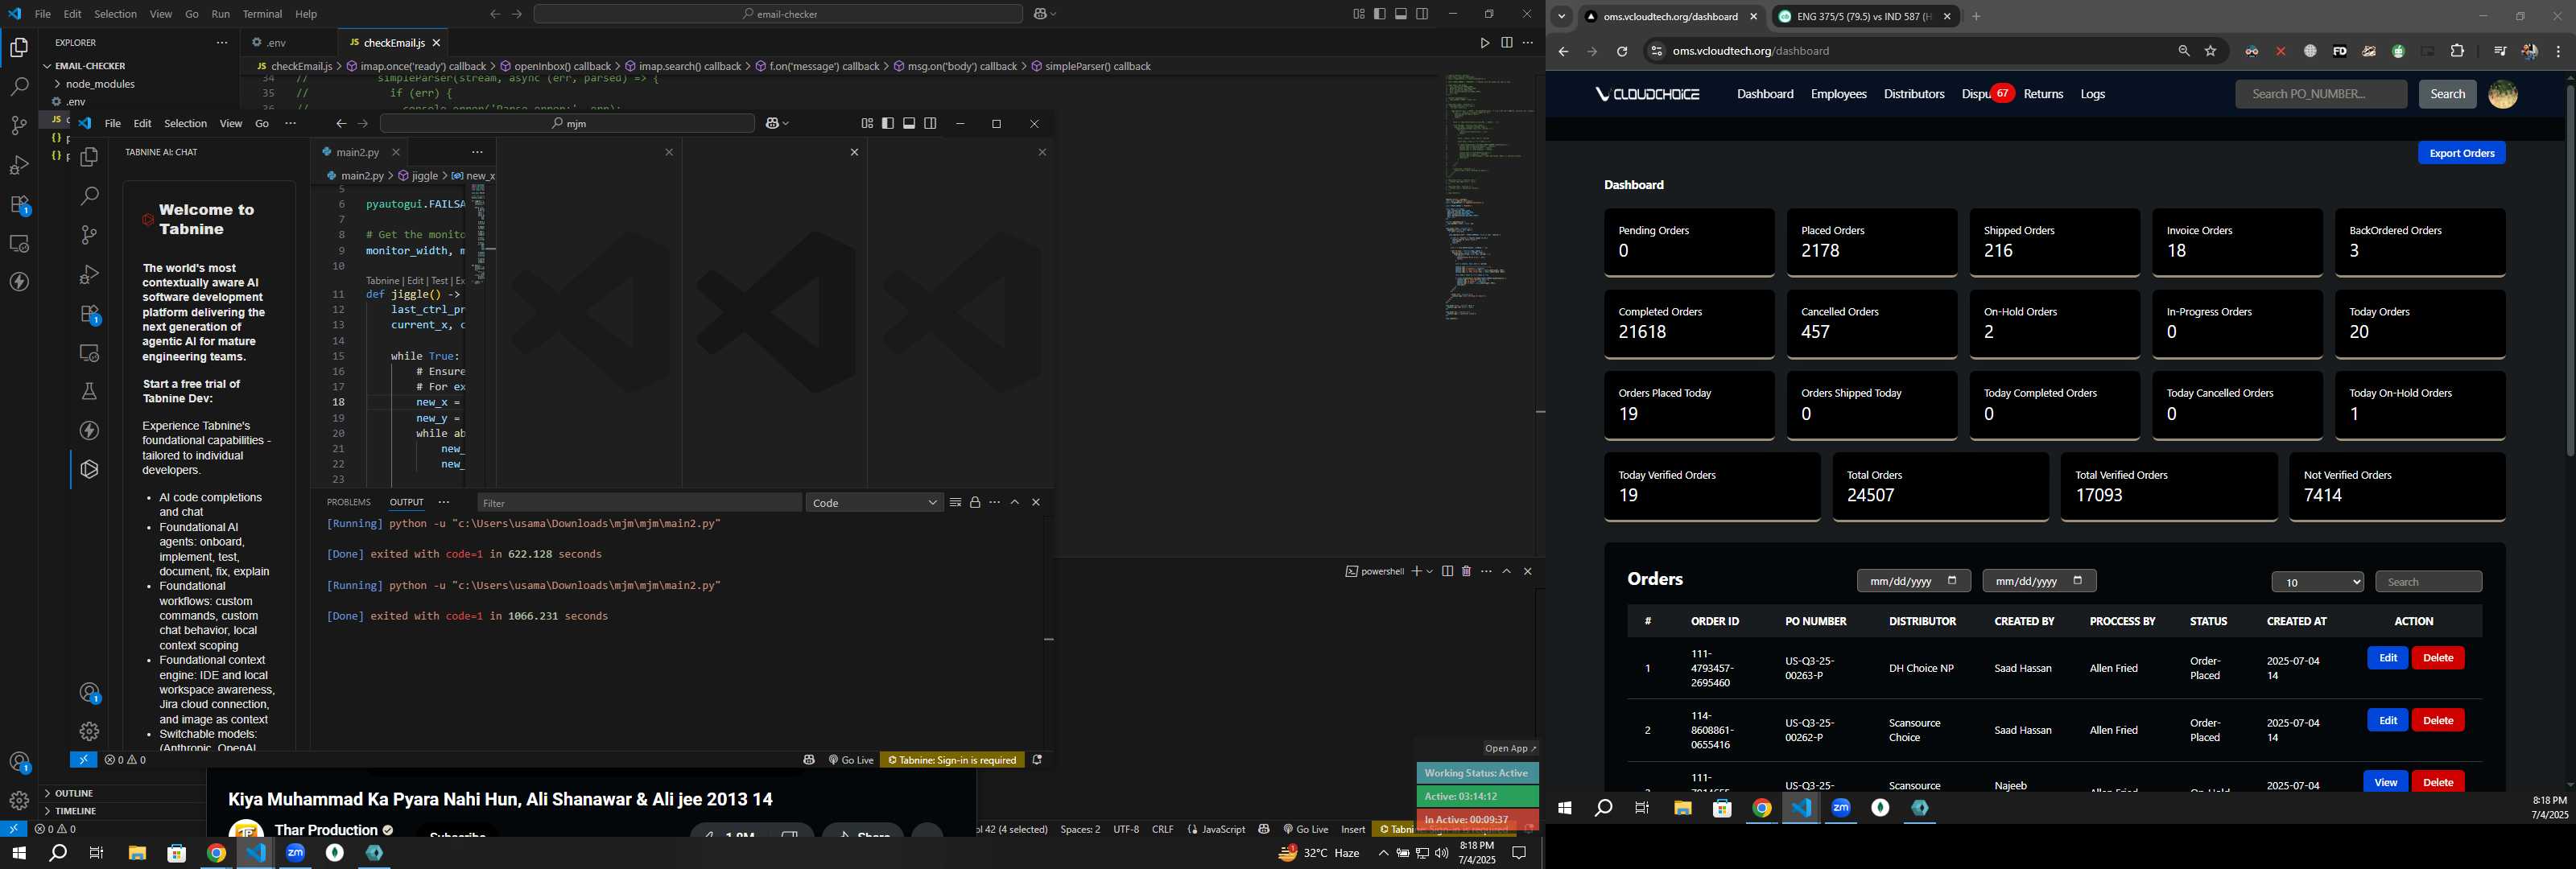Open Chrome tab search dropdown
Image resolution: width=2576 pixels, height=869 pixels.
tap(1561, 17)
